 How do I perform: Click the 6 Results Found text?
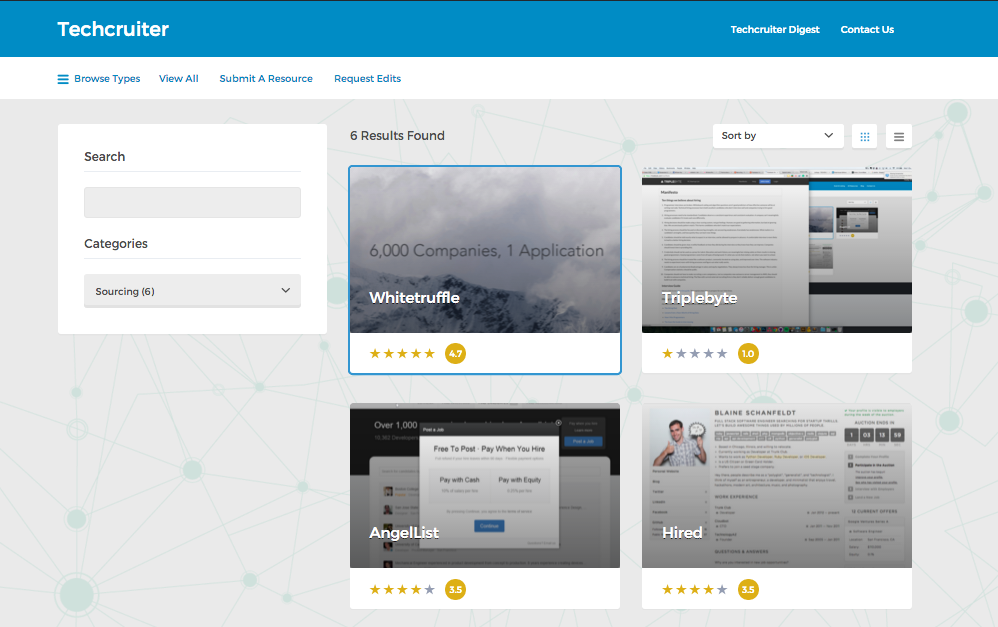pyautogui.click(x=397, y=136)
